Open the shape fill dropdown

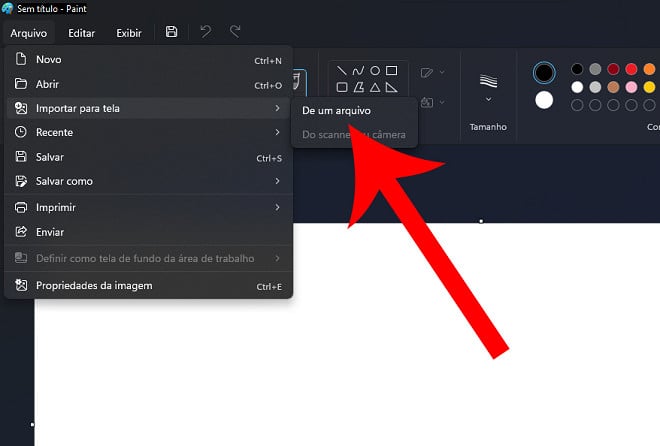pos(432,102)
